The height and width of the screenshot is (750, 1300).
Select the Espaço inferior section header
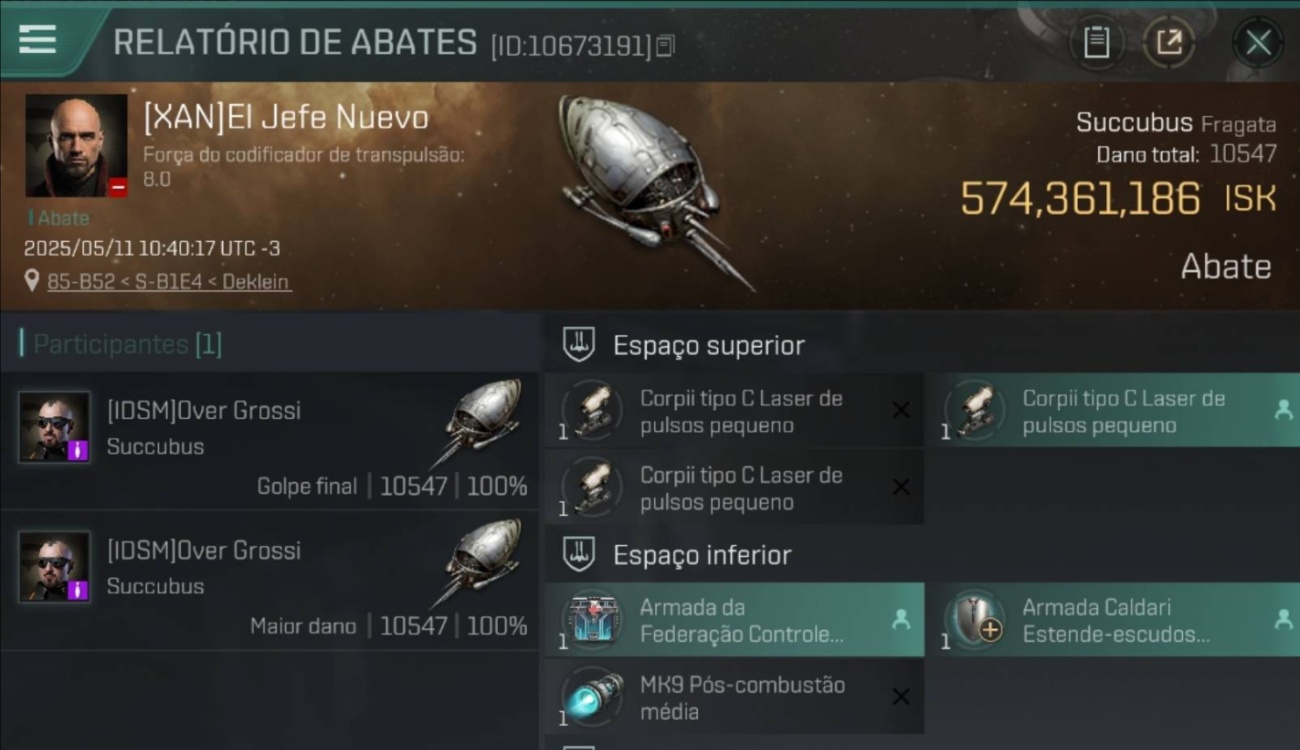pos(702,555)
